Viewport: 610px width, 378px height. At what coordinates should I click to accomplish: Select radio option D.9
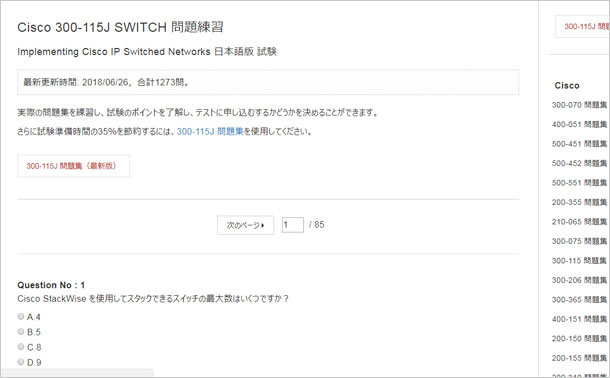(x=21, y=362)
